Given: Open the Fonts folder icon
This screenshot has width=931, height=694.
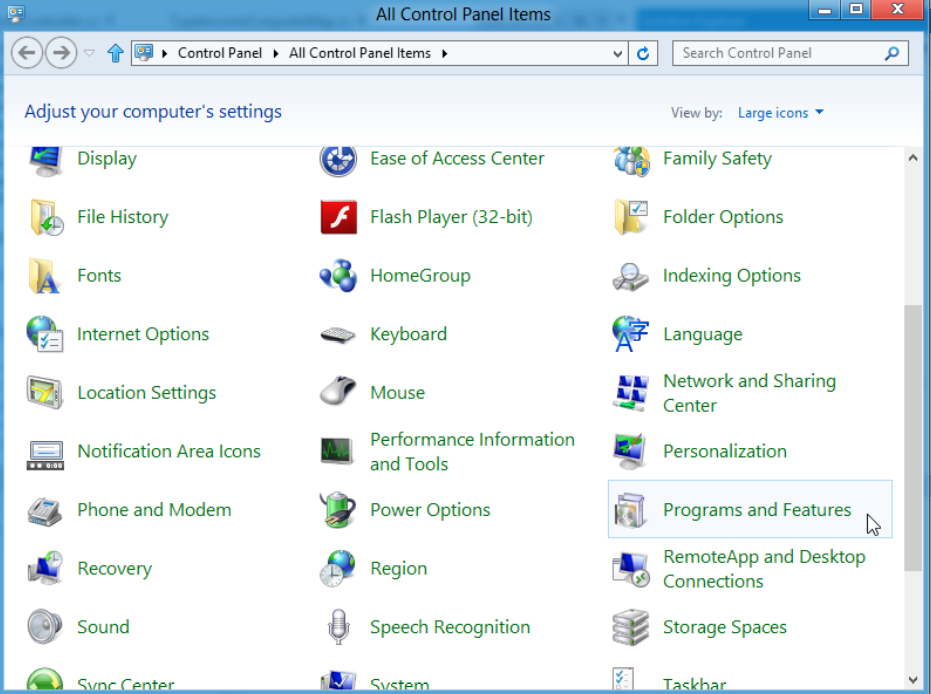Looking at the screenshot, I should (x=45, y=276).
